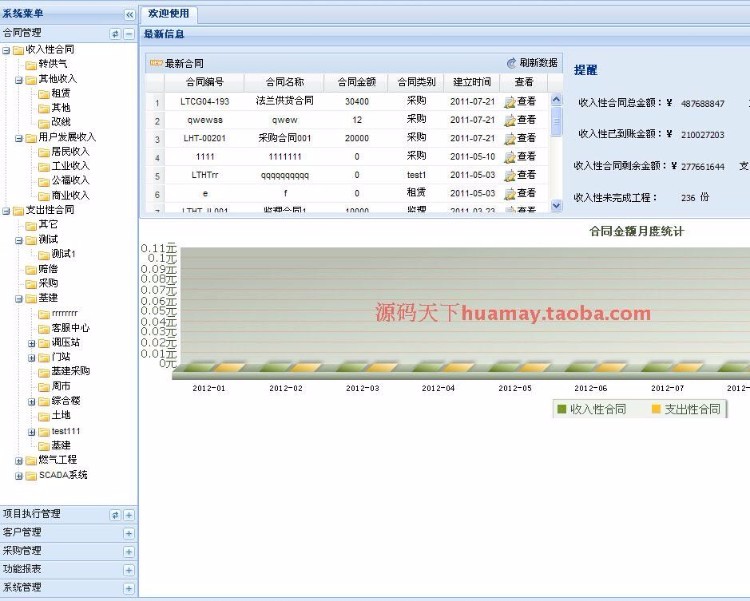The height and width of the screenshot is (601, 750).
Task: Expand the 客户管理 panel with plus
Action: 129,534
